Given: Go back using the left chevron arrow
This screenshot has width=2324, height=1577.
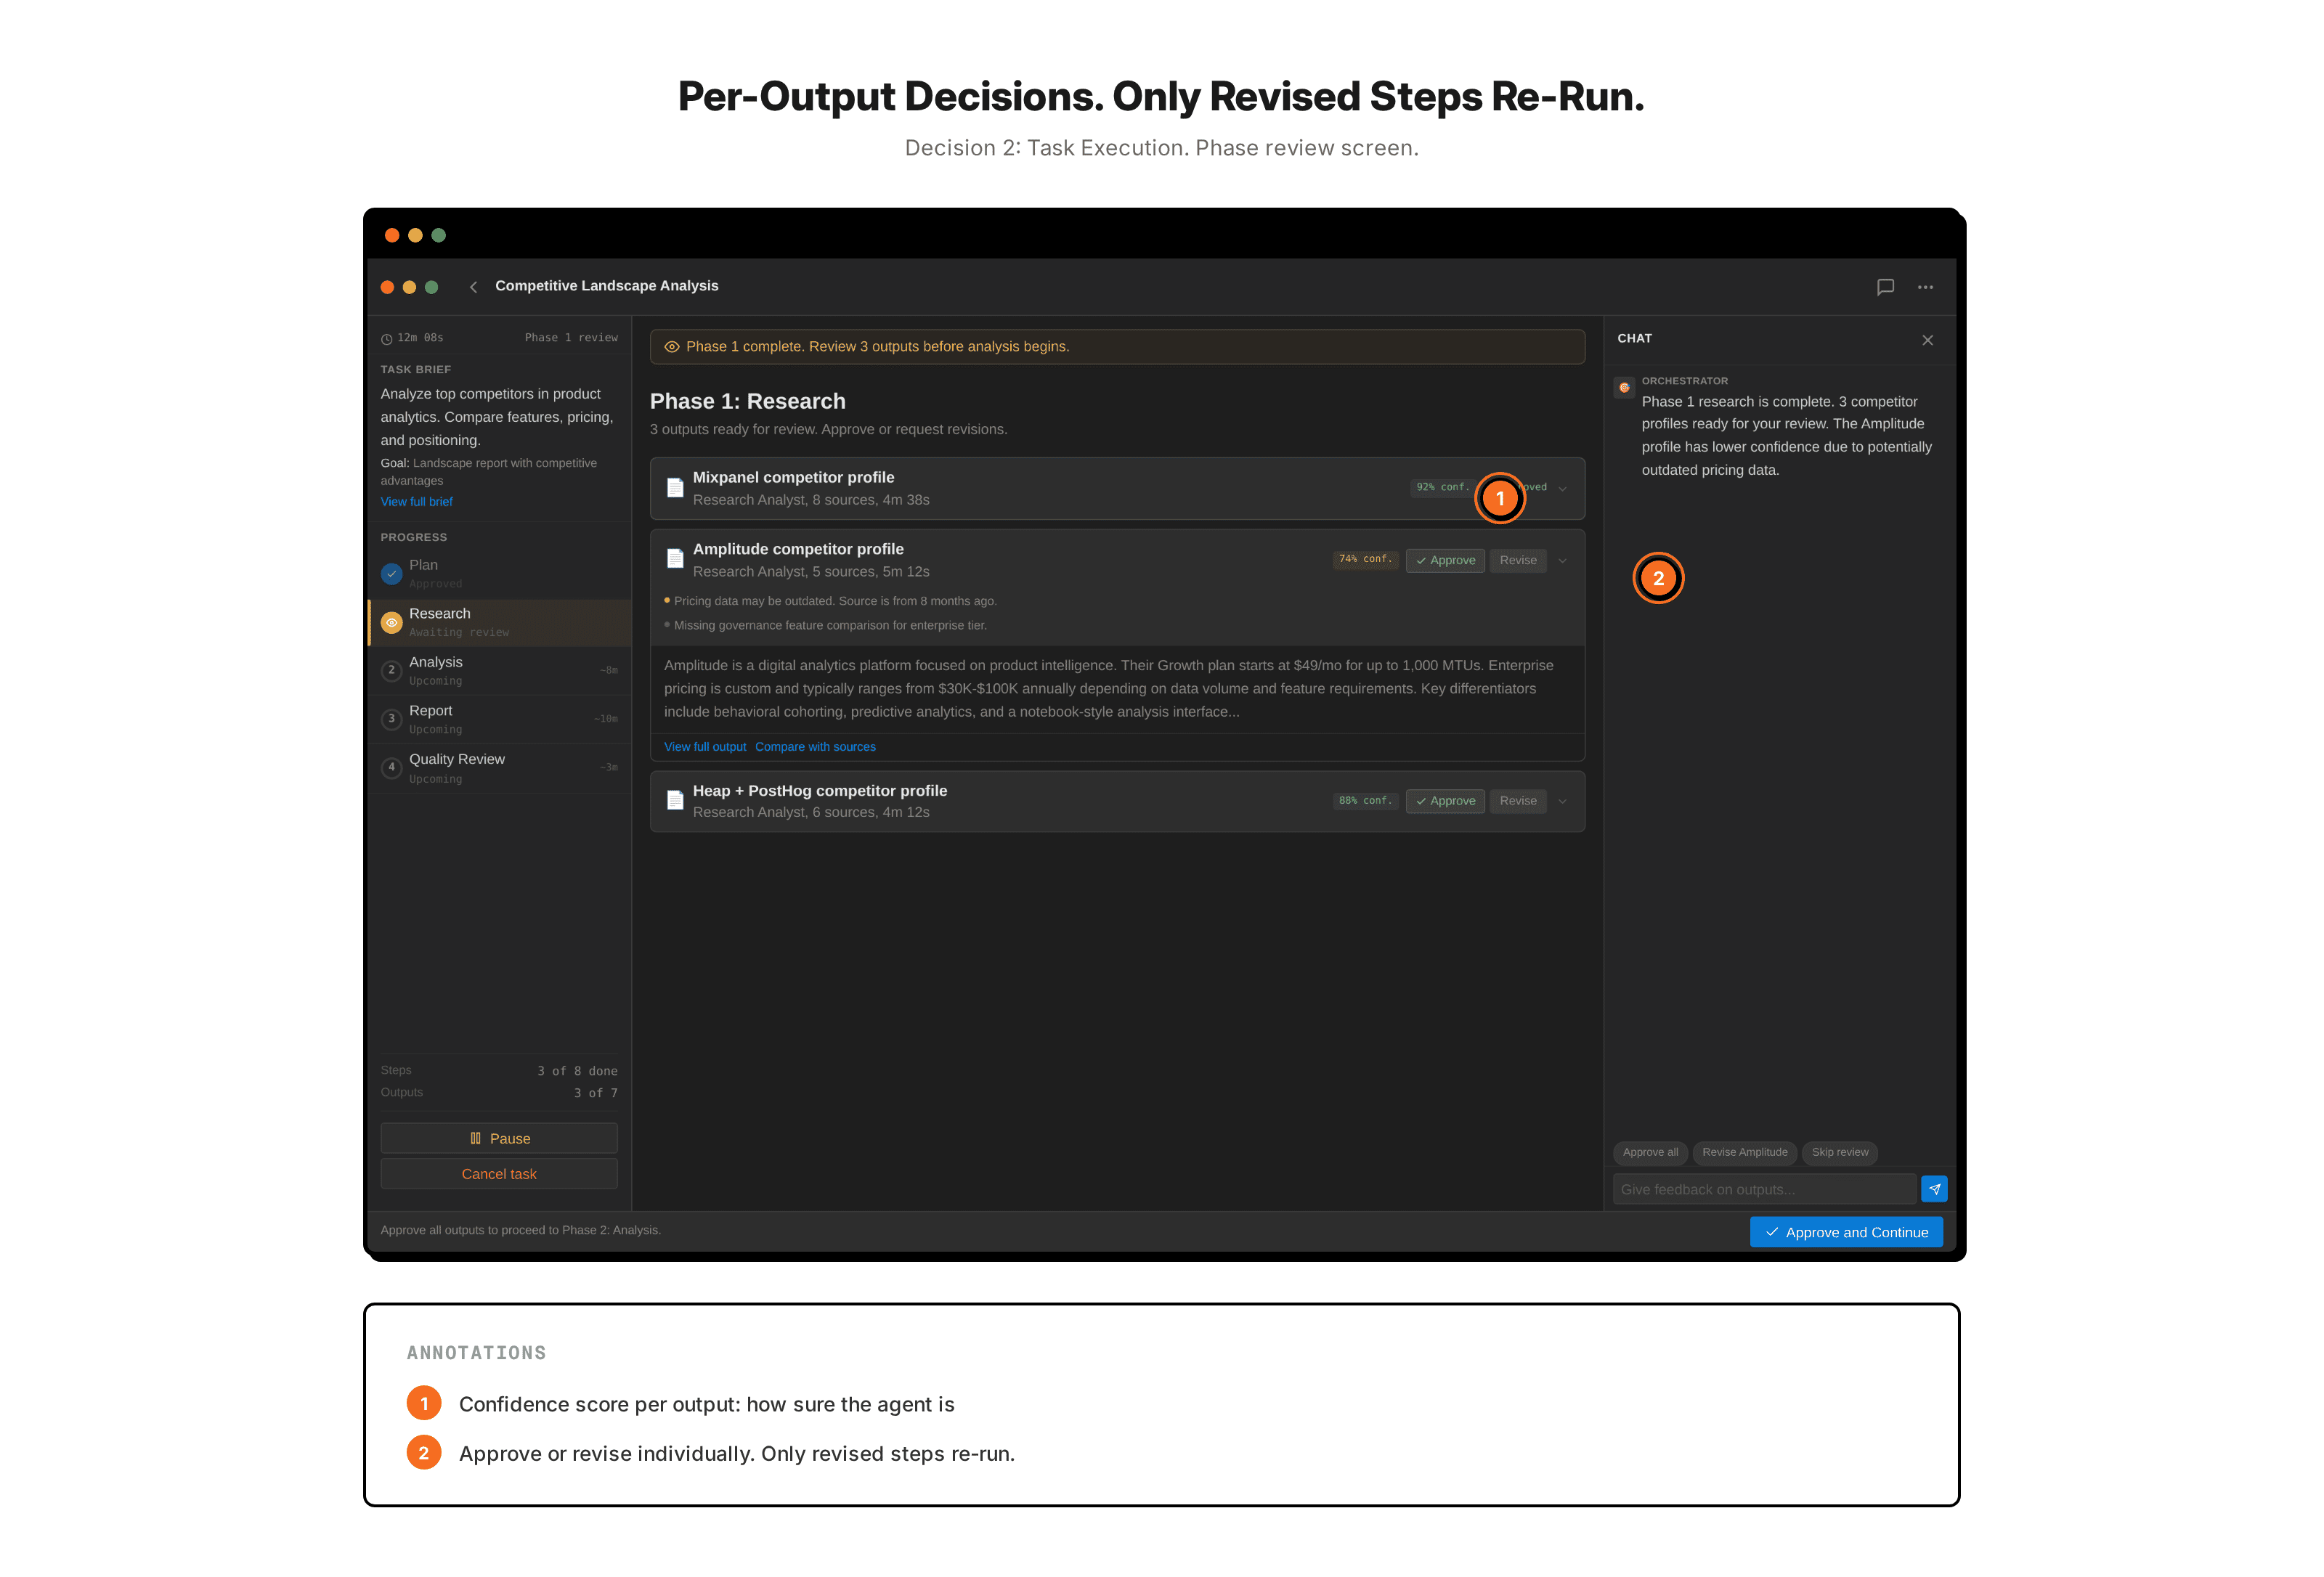Looking at the screenshot, I should [x=473, y=287].
